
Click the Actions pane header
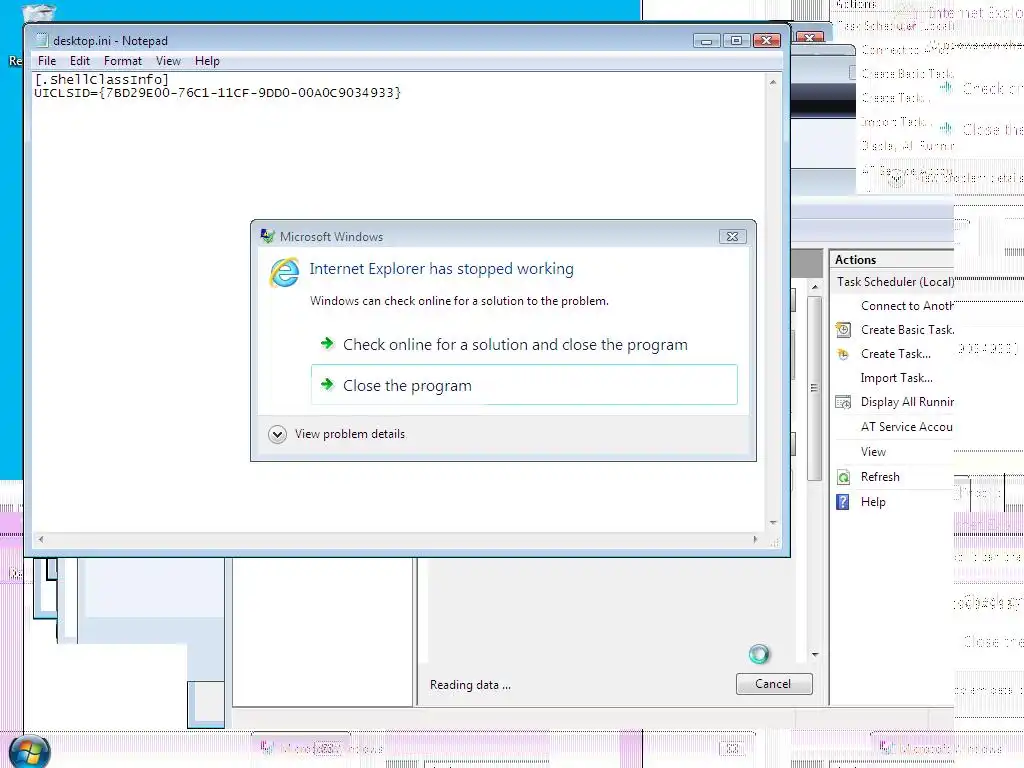(x=892, y=259)
